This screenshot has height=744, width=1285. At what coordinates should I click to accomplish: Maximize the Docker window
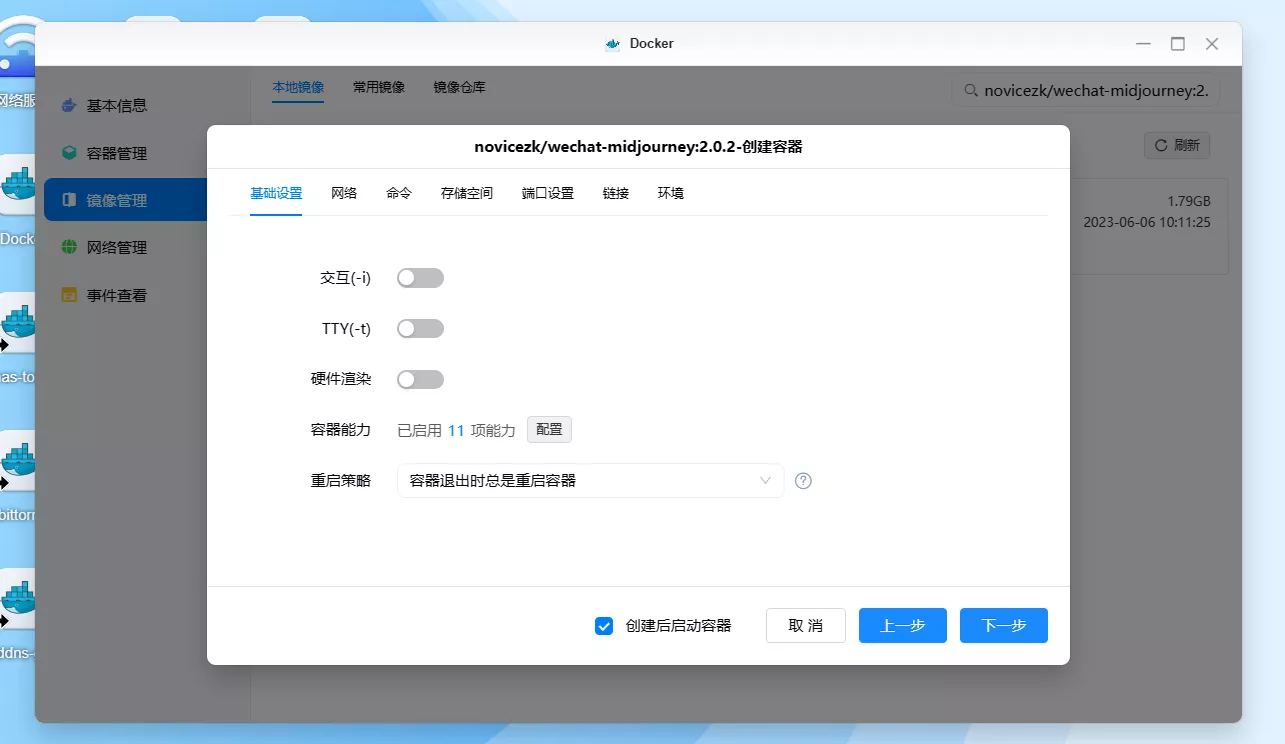pyautogui.click(x=1178, y=44)
